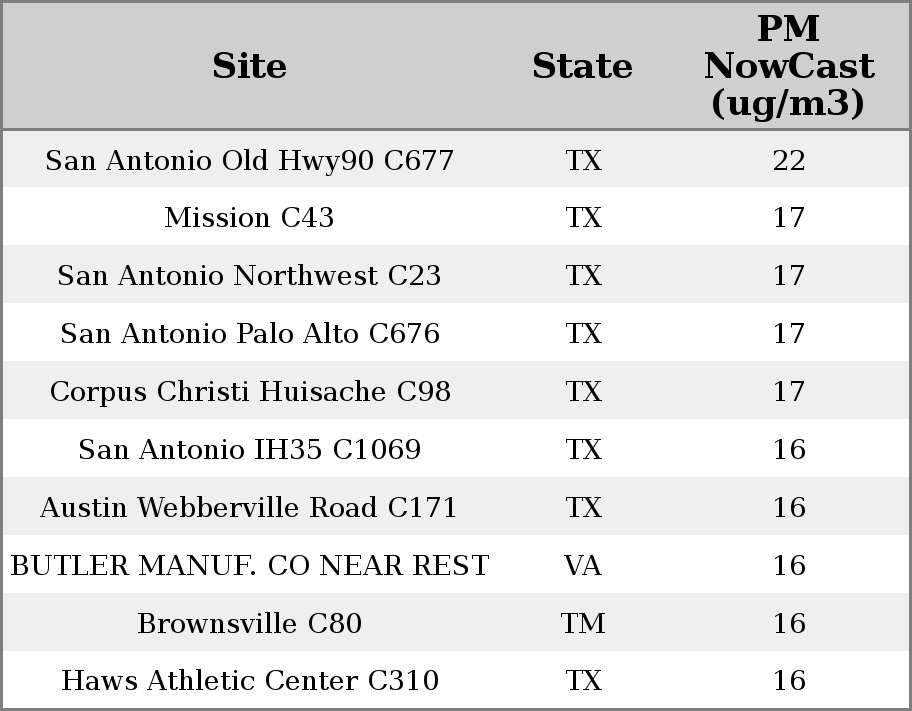The height and width of the screenshot is (711, 912).
Task: Click the State column header
Action: point(582,66)
